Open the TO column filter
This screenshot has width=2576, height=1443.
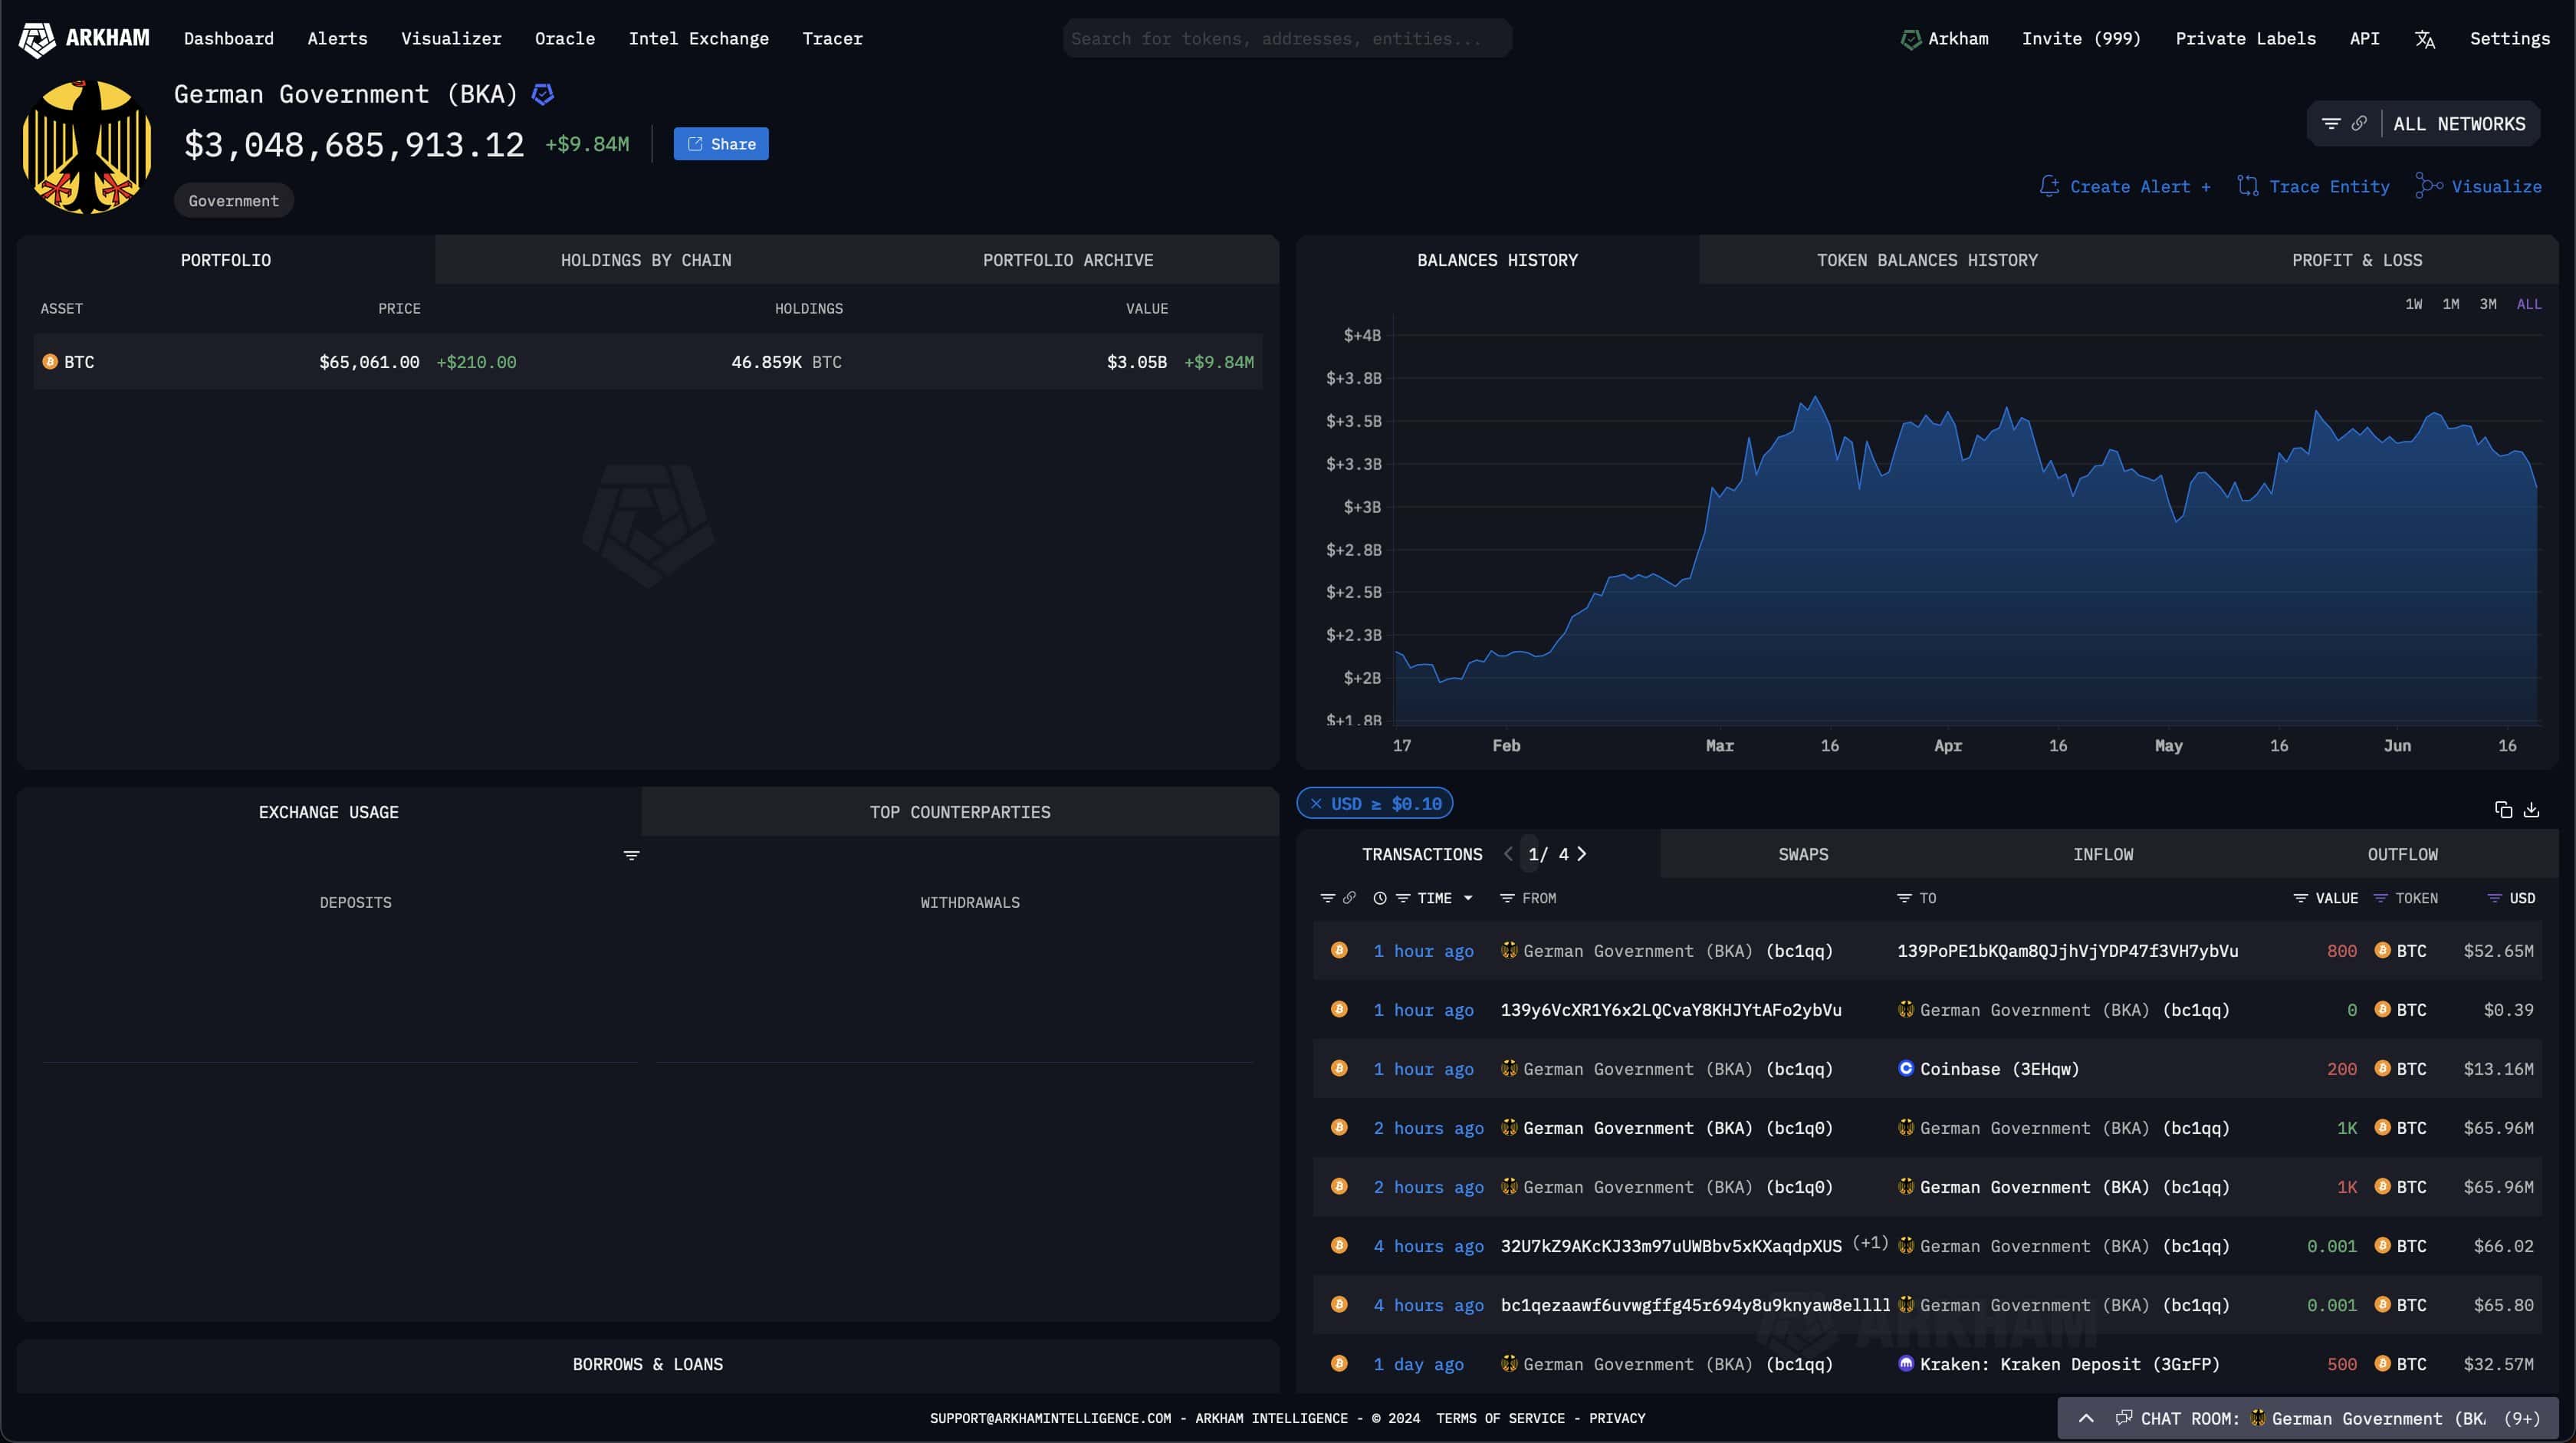tap(1904, 898)
